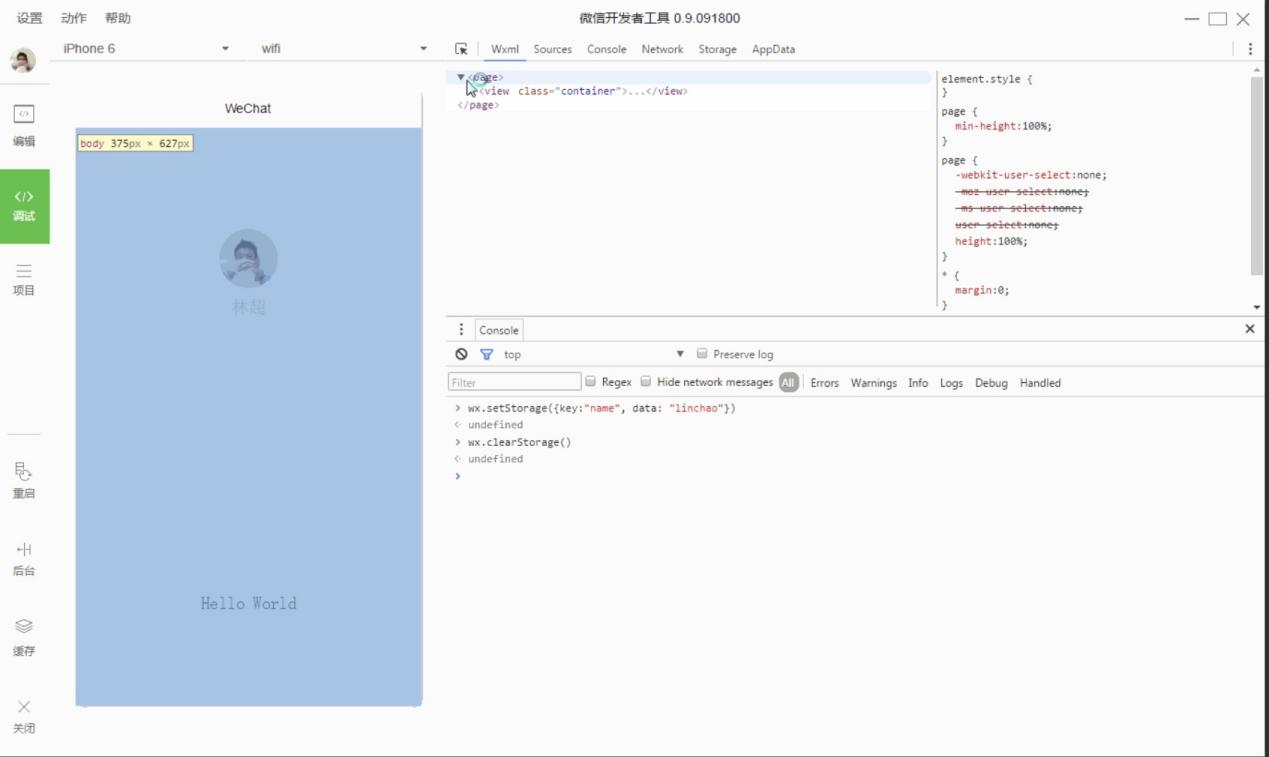Enable the Preserve log checkbox

point(702,354)
